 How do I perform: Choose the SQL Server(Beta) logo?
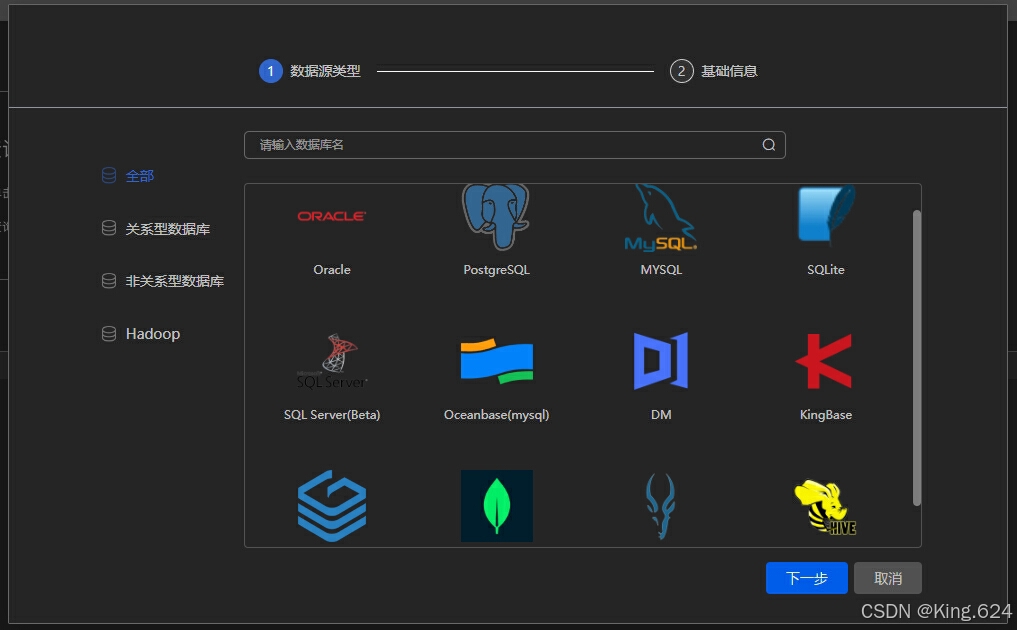tap(331, 361)
